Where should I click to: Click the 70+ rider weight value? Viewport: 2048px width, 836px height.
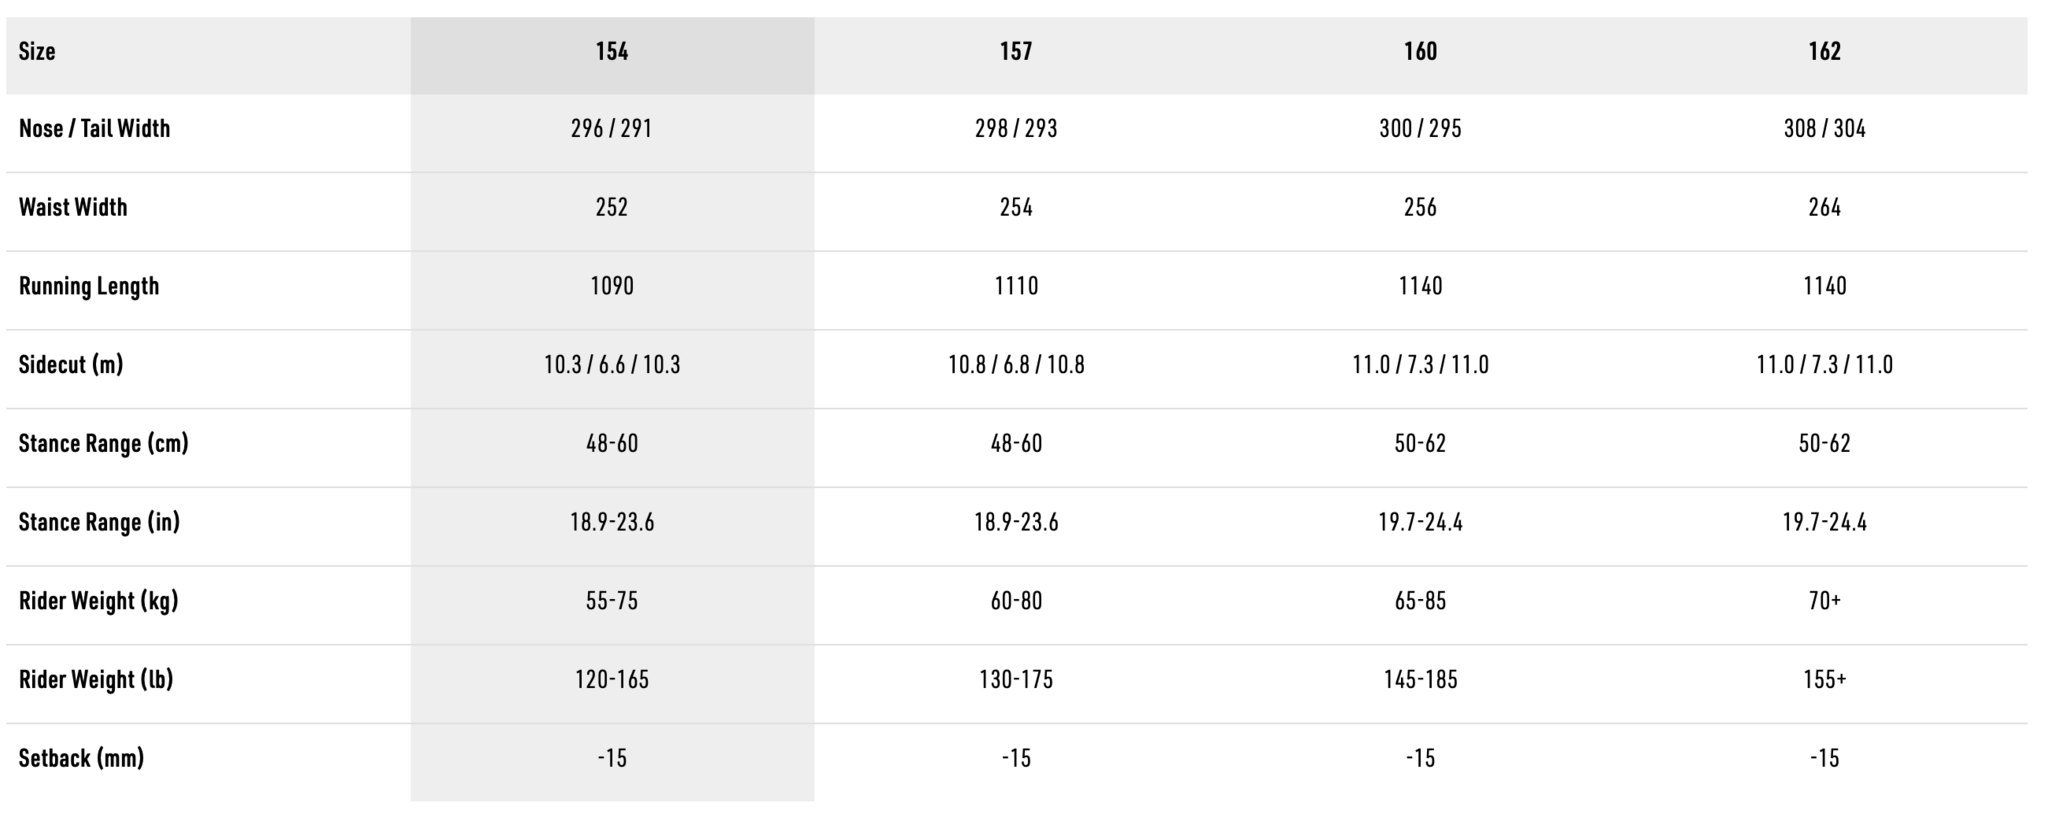1825,601
